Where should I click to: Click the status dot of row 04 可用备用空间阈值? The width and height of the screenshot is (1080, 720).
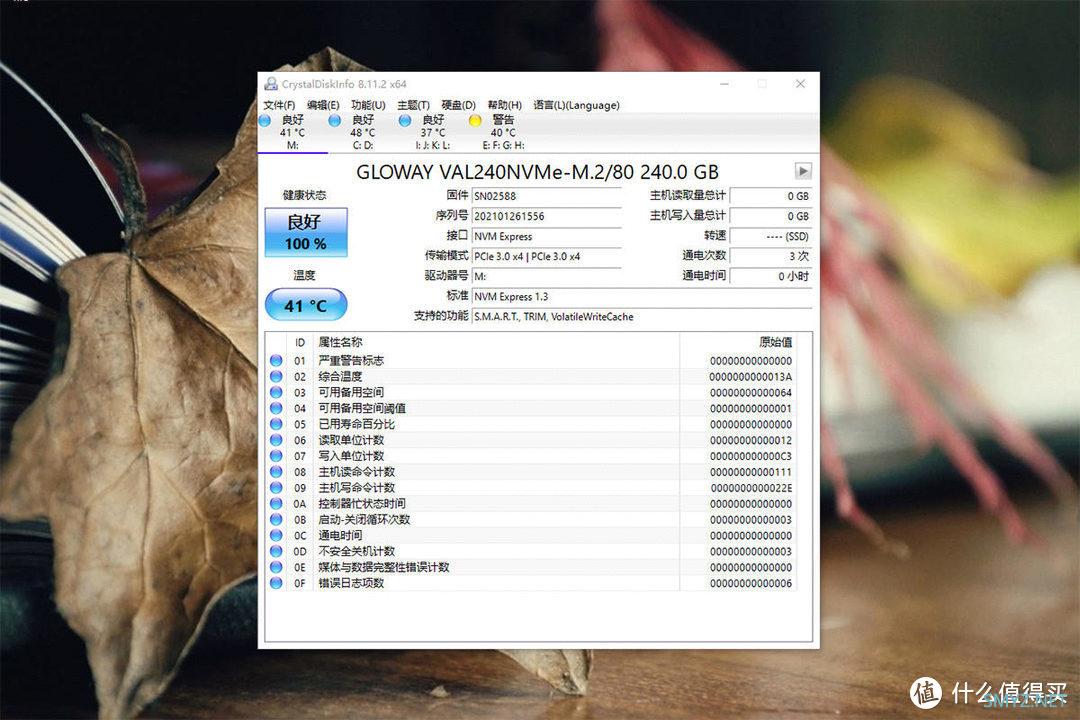pos(276,408)
